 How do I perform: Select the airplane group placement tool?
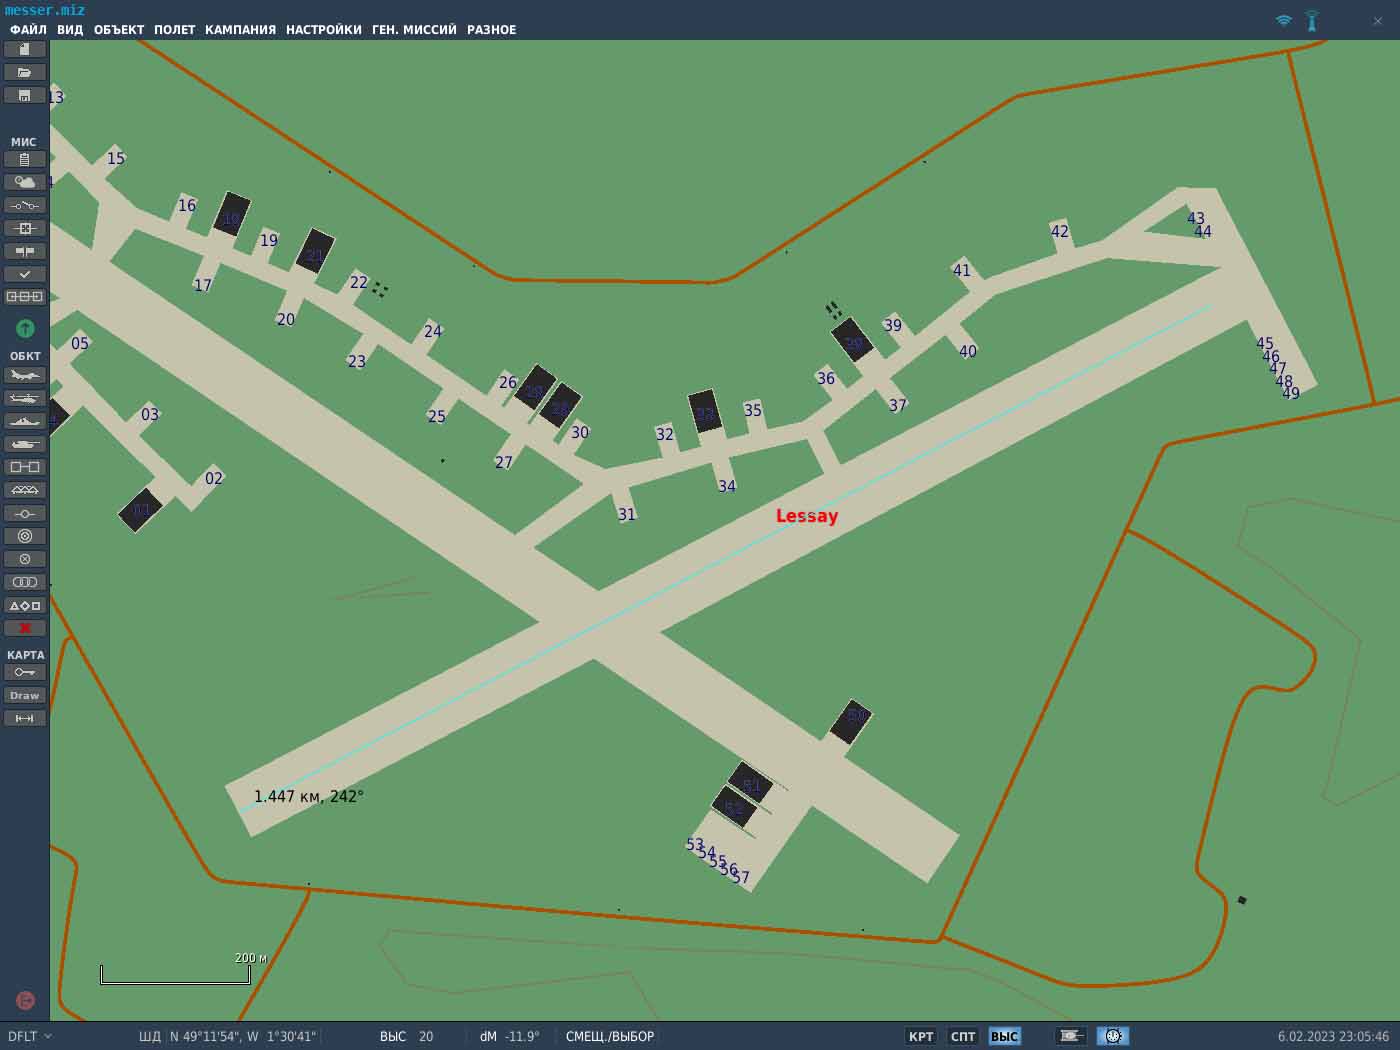click(x=25, y=375)
